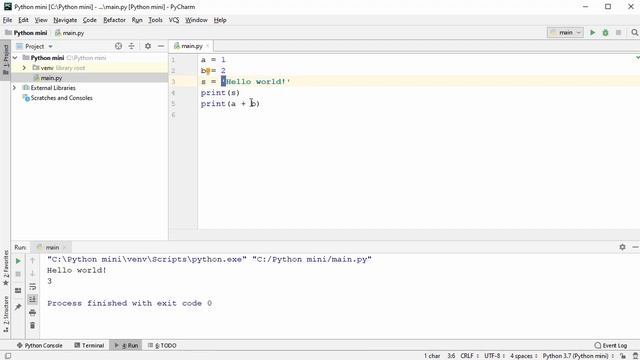Open the File menu
Viewport: 640px width, 360px height.
pos(7,20)
